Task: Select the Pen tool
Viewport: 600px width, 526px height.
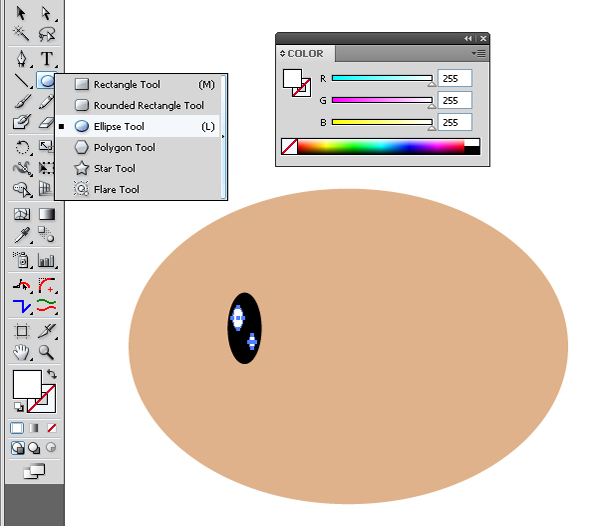Action: (x=21, y=59)
